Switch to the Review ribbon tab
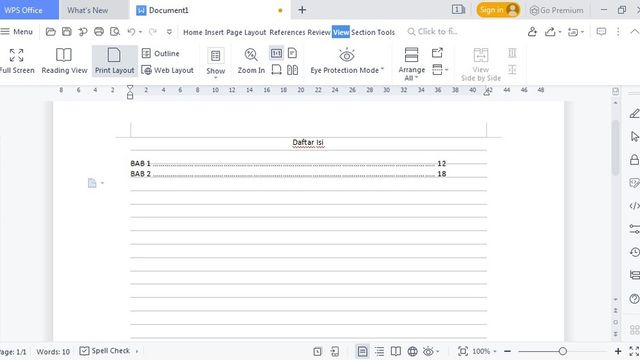The height and width of the screenshot is (360, 640). click(319, 32)
